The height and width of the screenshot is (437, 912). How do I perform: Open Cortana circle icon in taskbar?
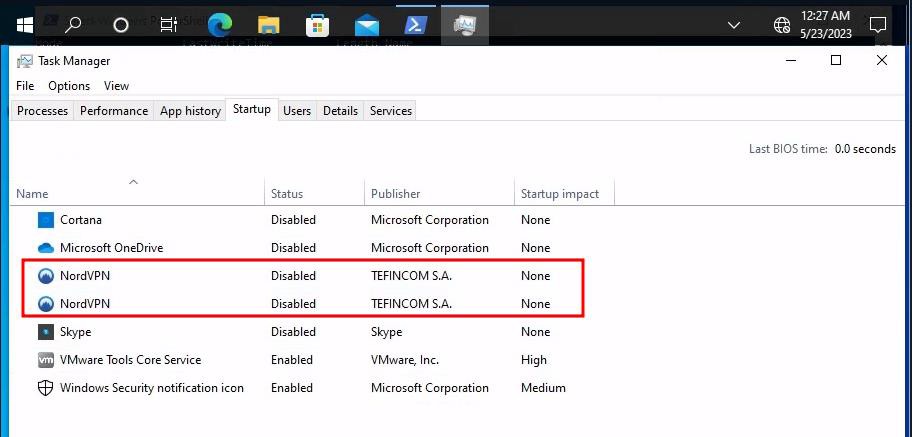(x=120, y=24)
